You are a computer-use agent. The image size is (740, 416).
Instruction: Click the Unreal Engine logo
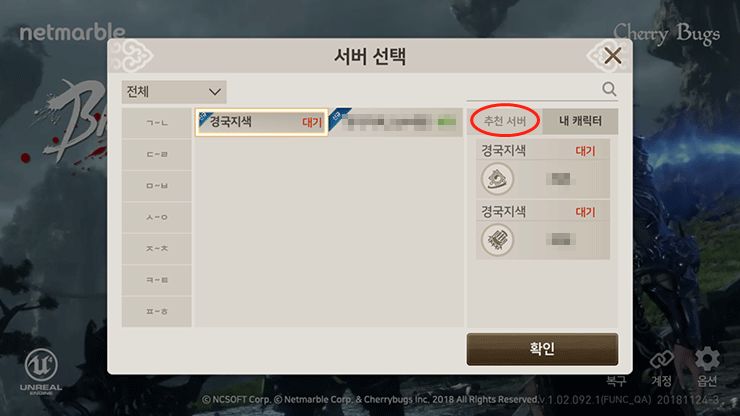point(41,371)
